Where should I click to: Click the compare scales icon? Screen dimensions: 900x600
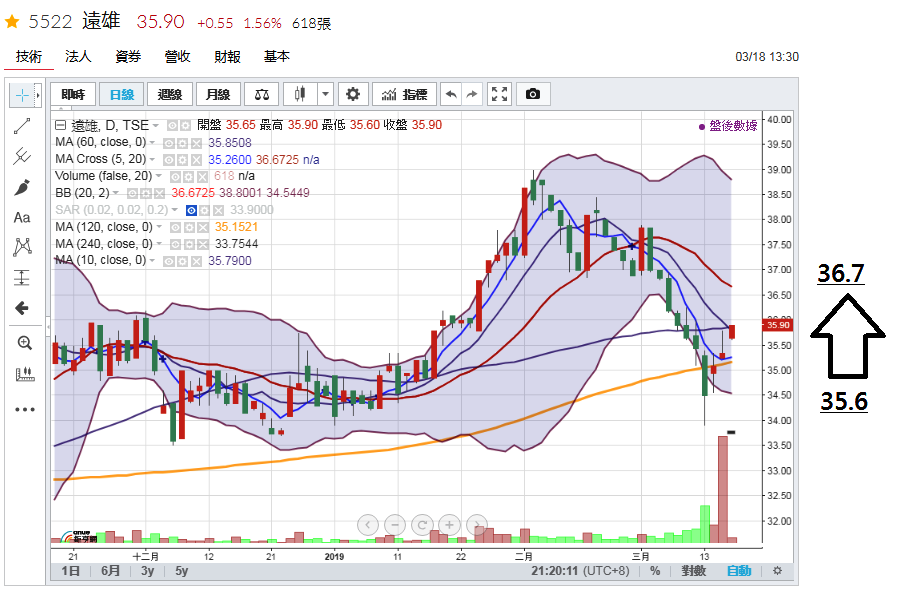(262, 94)
